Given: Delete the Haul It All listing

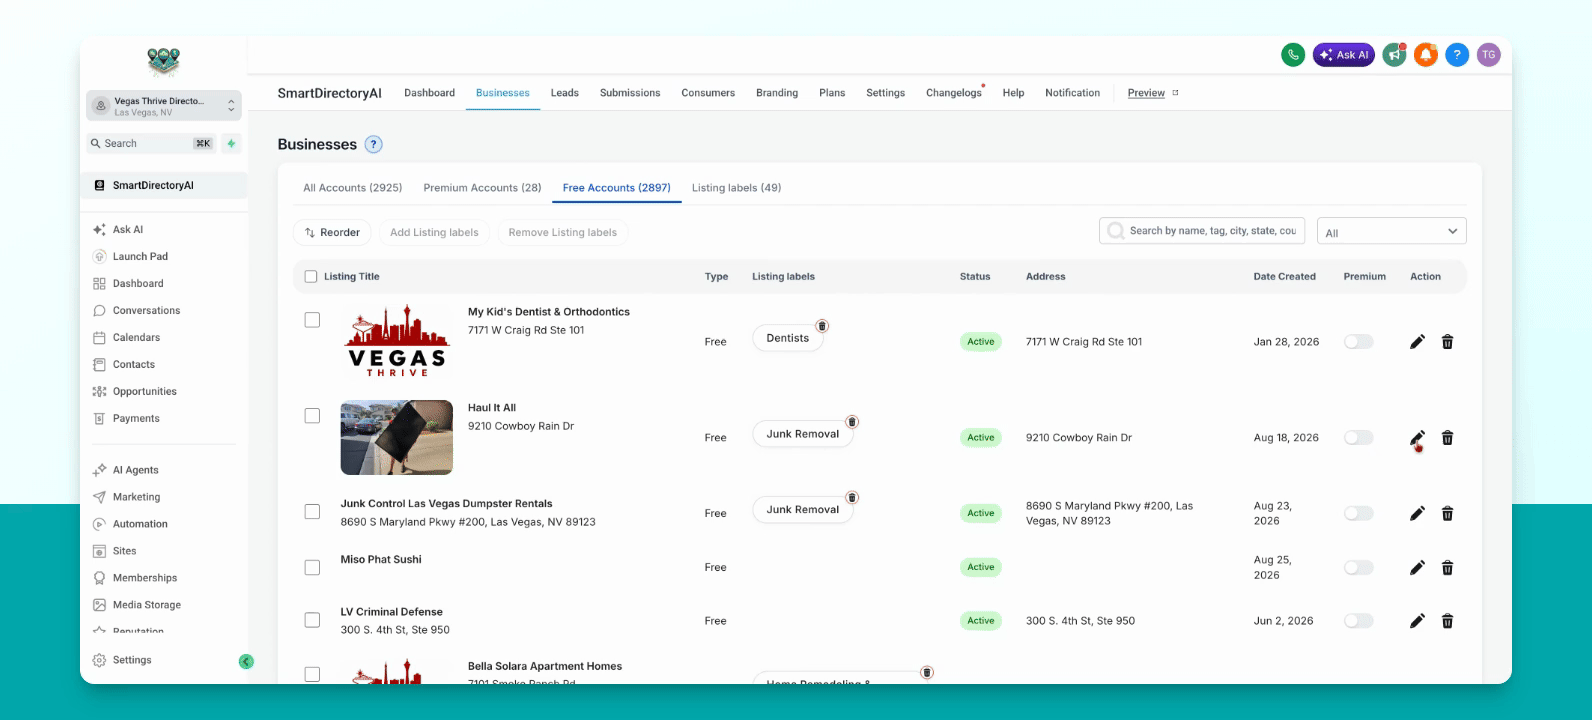Looking at the screenshot, I should pyautogui.click(x=1447, y=438).
